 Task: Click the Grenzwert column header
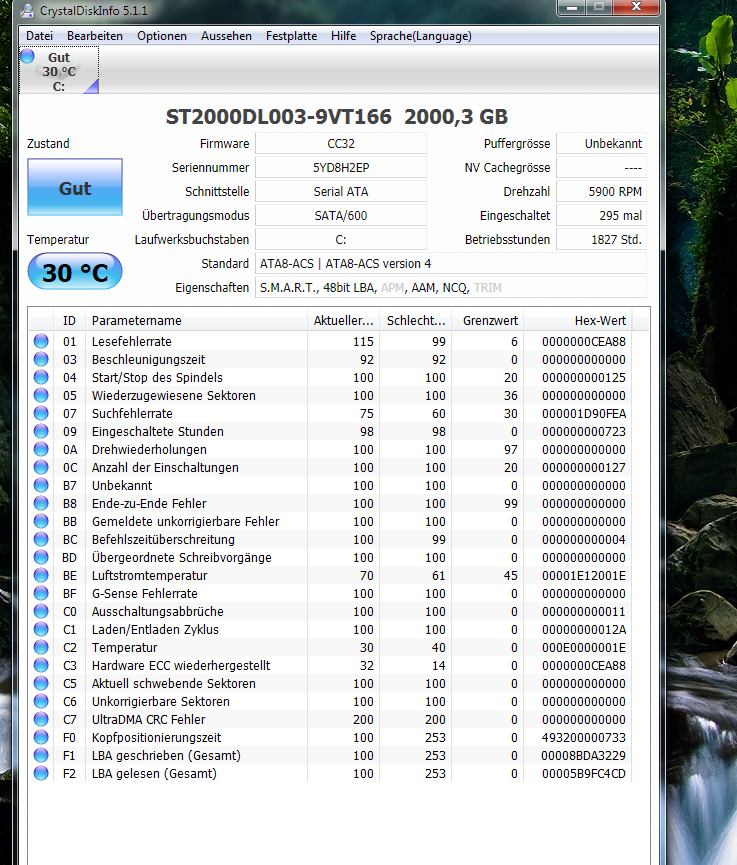click(x=488, y=321)
